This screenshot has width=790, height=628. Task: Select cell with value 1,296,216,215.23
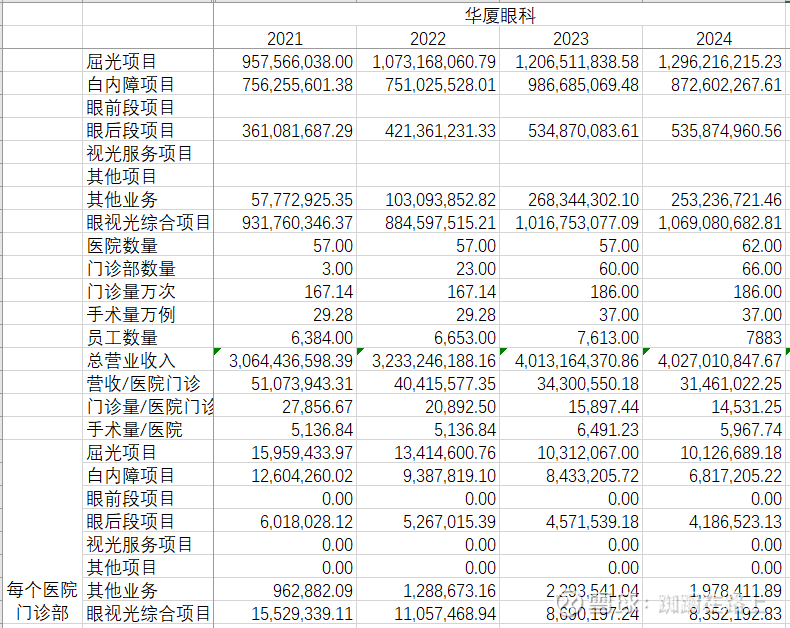pyautogui.click(x=714, y=61)
